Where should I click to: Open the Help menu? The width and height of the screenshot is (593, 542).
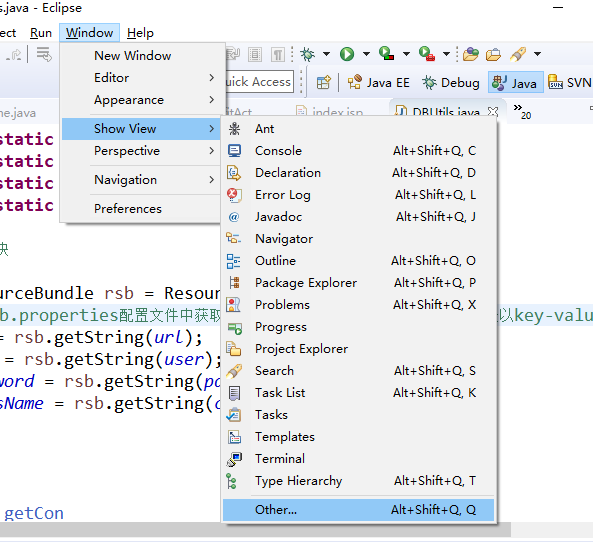(140, 33)
